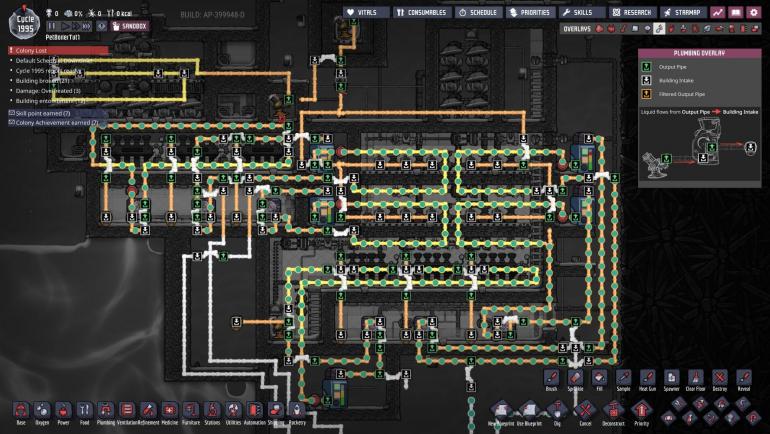Viewport: 770px width, 434px height.
Task: Select the sandbox Sprinkle tool
Action: tap(575, 380)
